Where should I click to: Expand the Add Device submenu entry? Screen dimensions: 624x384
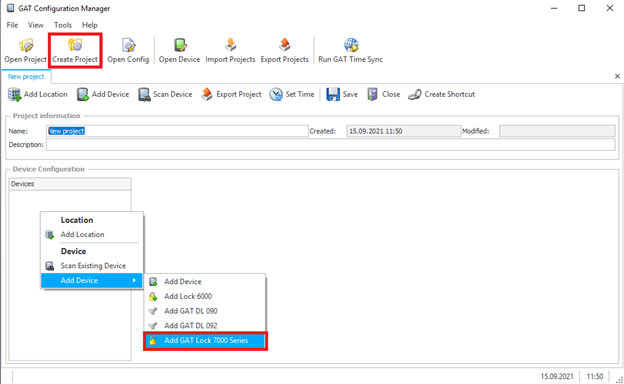92,281
